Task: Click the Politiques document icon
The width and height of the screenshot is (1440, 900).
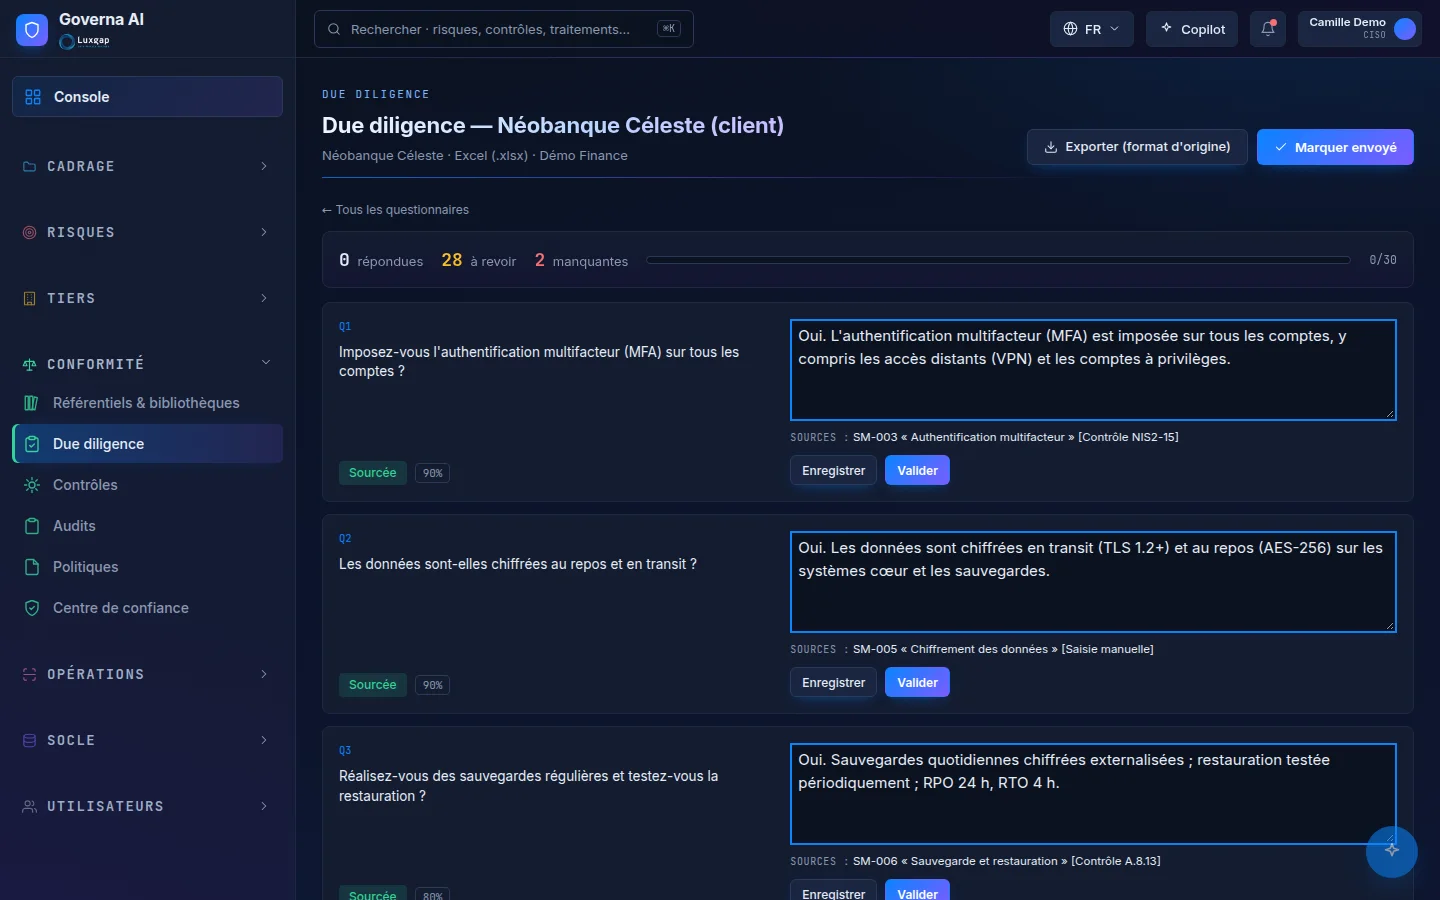Action: [32, 567]
